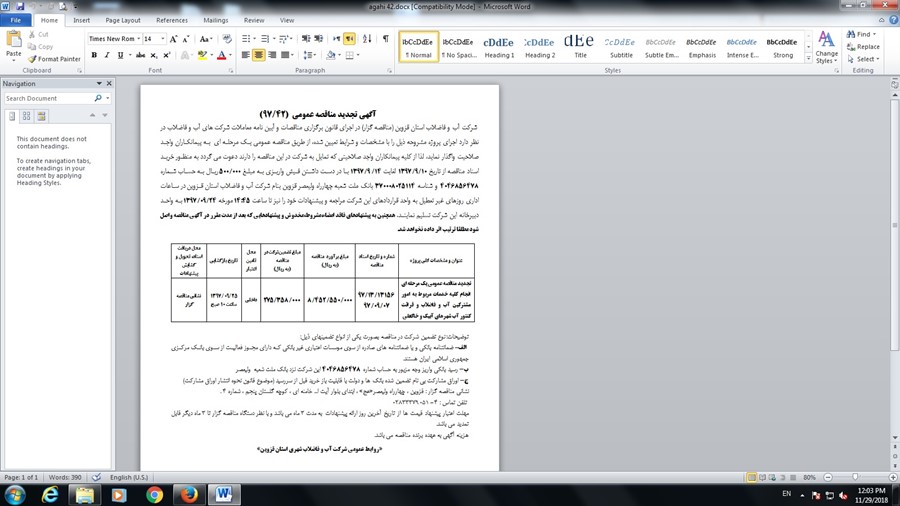Image resolution: width=900 pixels, height=506 pixels.
Task: Click the Sort icon in Paragraph group
Action: point(366,39)
